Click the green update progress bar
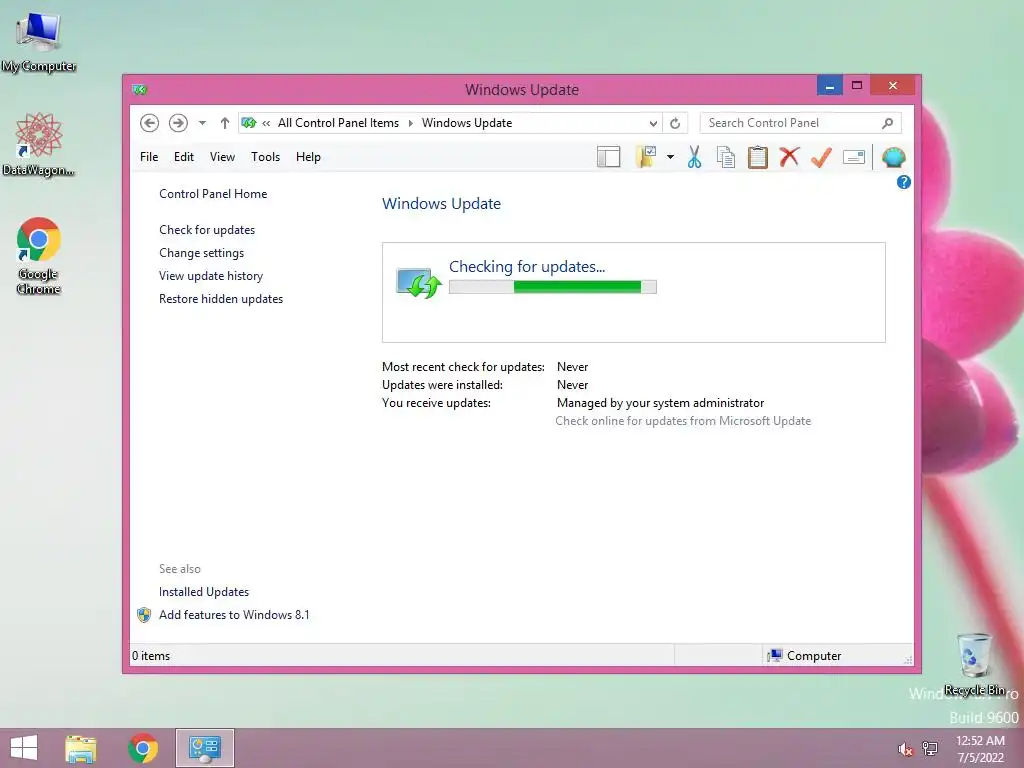This screenshot has width=1024, height=768. (x=552, y=287)
